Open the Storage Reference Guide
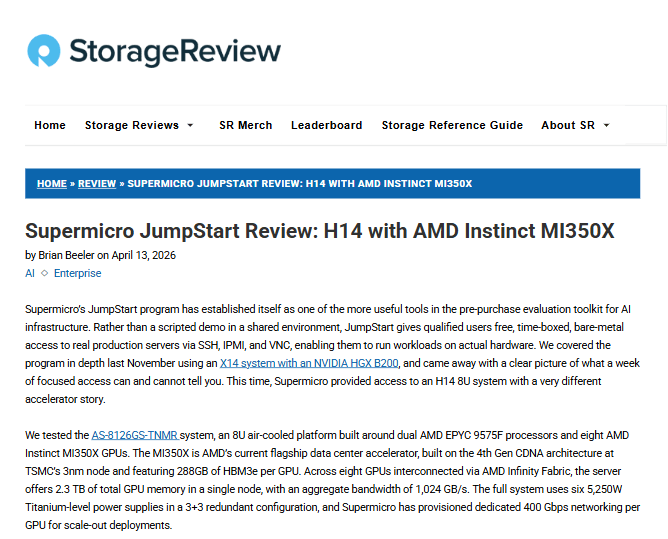 pyautogui.click(x=452, y=125)
